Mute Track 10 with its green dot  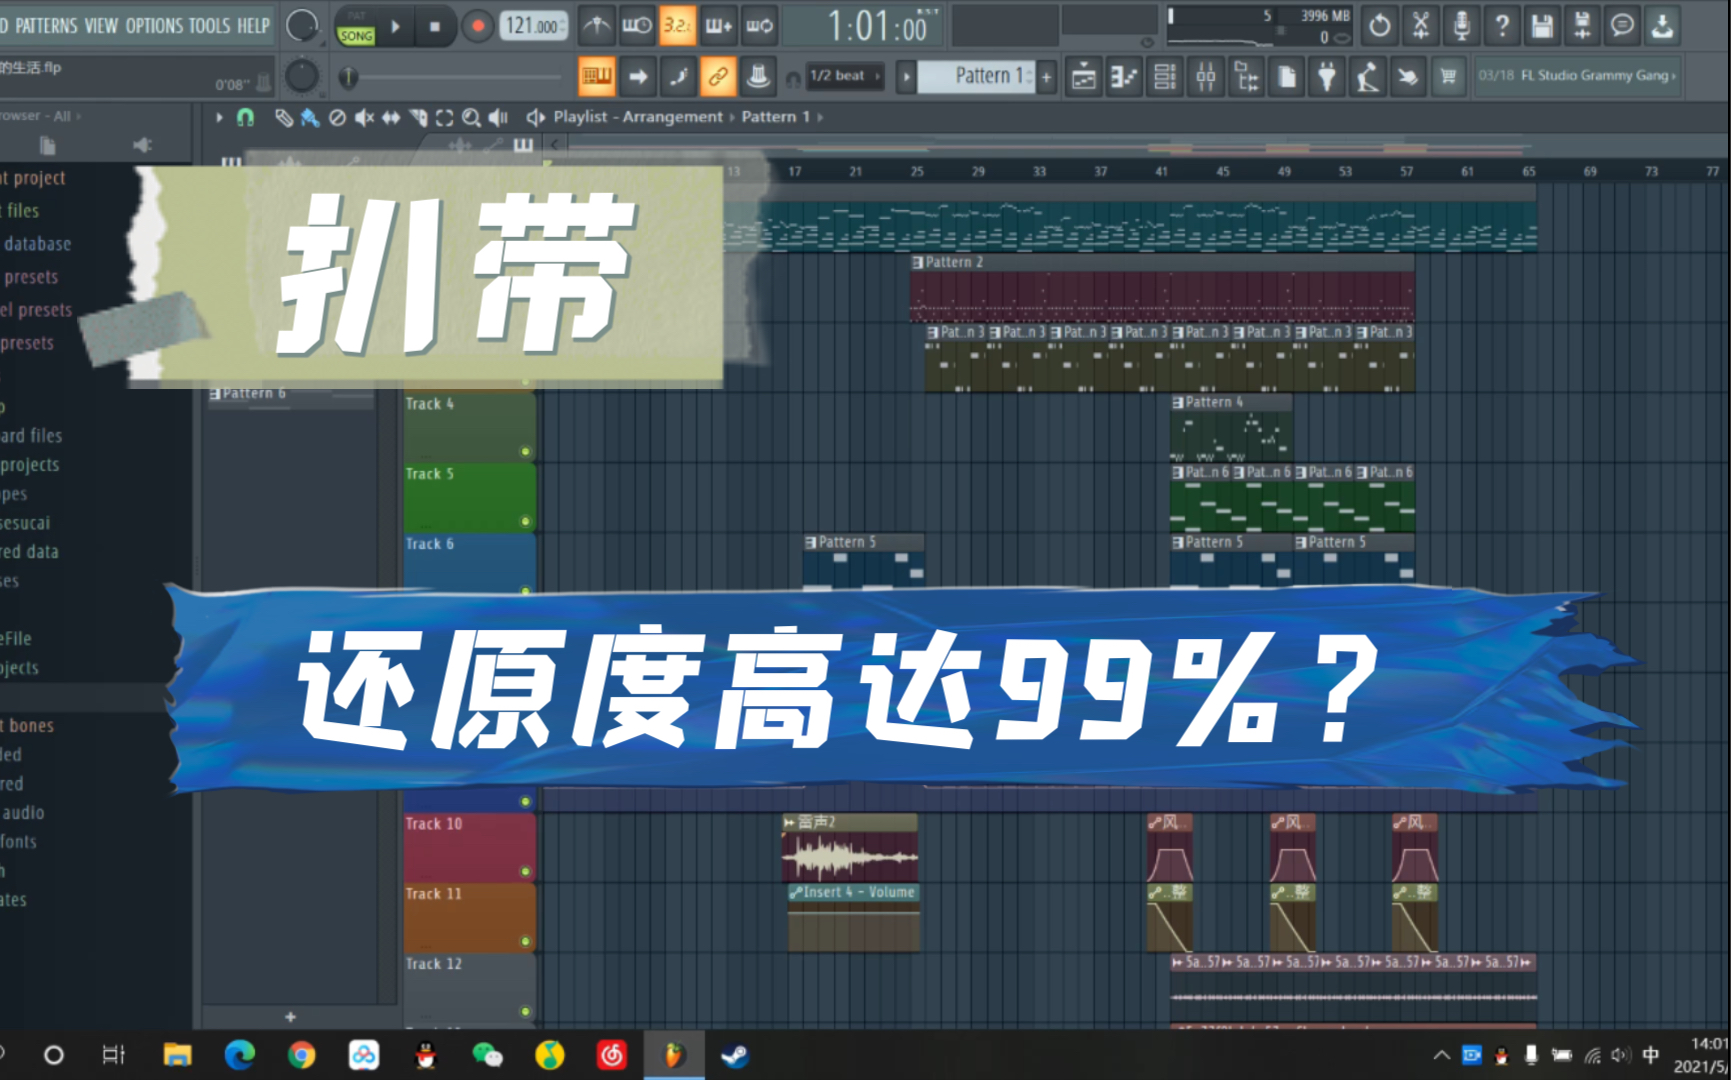pyautogui.click(x=525, y=871)
